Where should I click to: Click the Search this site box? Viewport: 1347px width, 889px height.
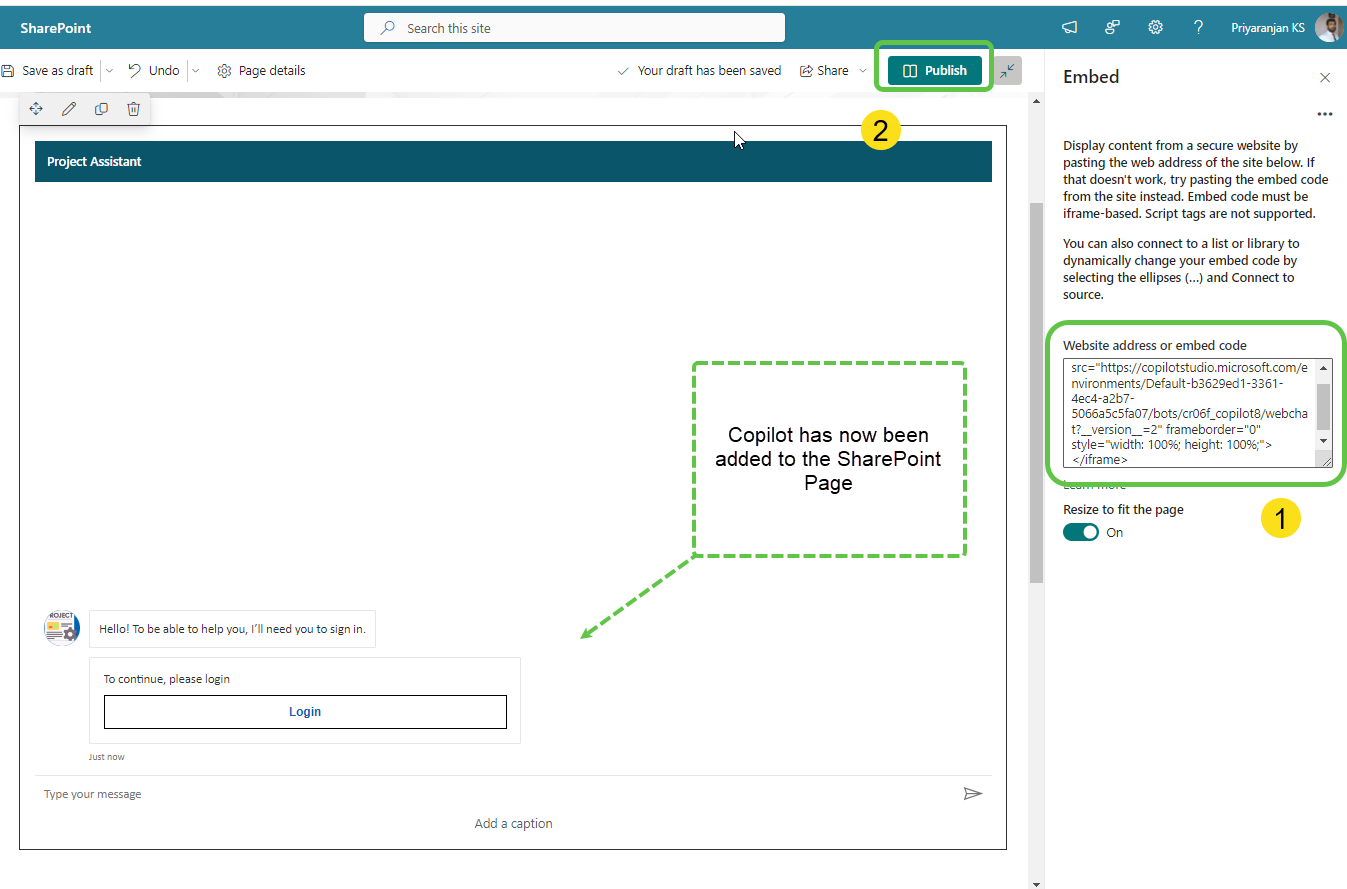point(574,28)
